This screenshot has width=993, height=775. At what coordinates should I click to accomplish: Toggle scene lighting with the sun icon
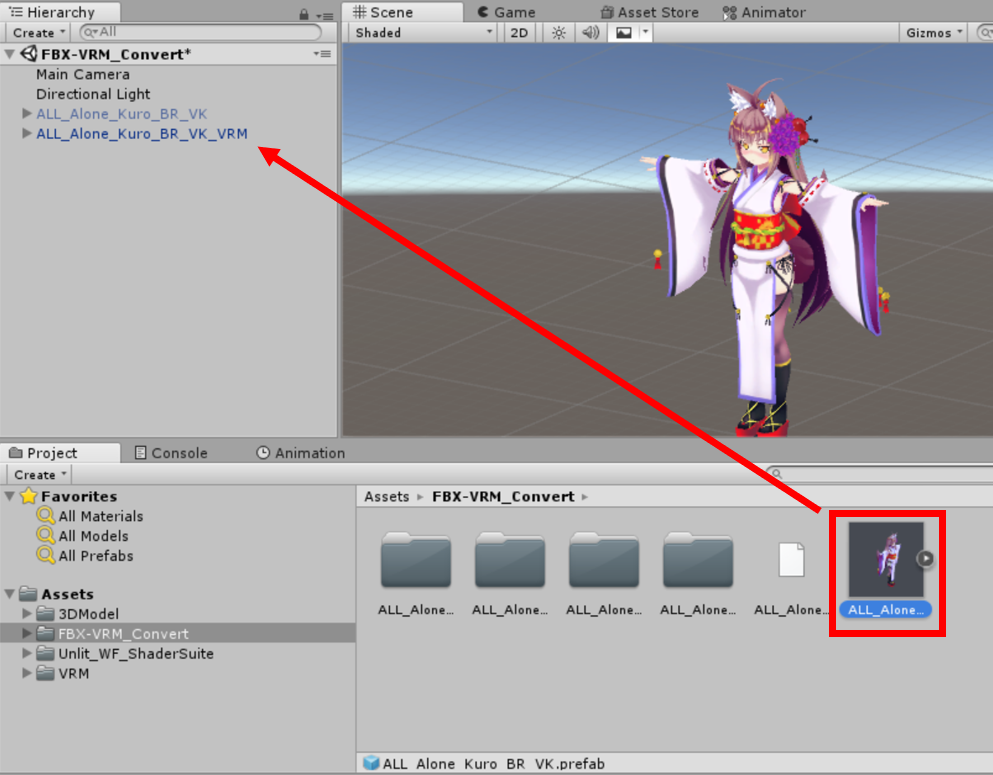point(558,33)
